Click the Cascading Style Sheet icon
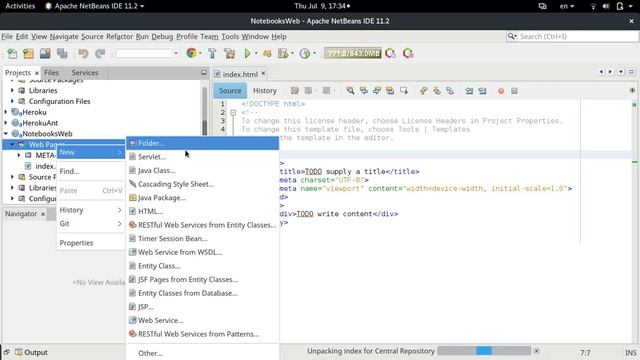This screenshot has width=640, height=360. (x=132, y=184)
